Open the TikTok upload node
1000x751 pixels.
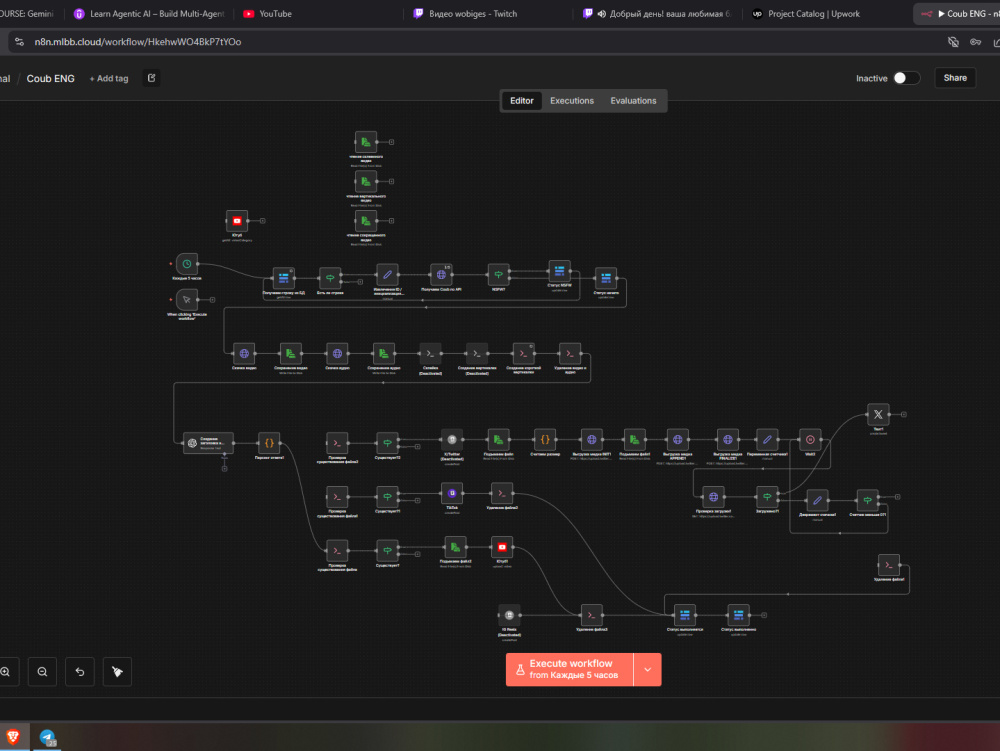[x=452, y=493]
